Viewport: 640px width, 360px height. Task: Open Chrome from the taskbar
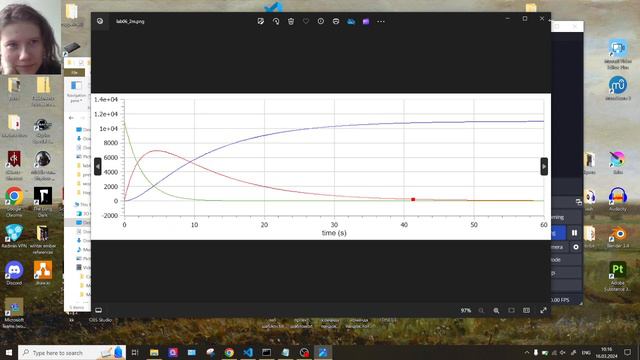pyautogui.click(x=229, y=352)
